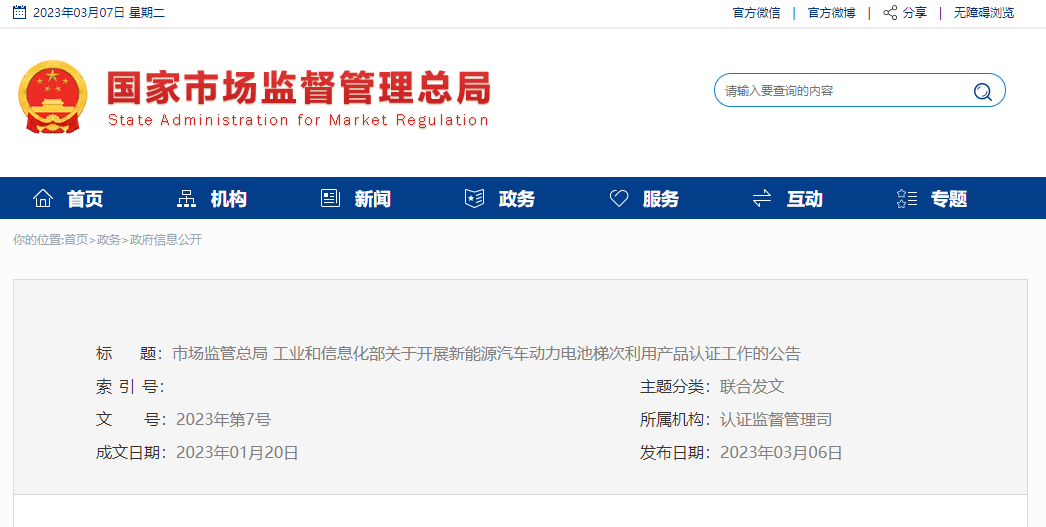Viewport: 1046px width, 527px height.
Task: Open the 政务 navigation menu
Action: (x=516, y=199)
